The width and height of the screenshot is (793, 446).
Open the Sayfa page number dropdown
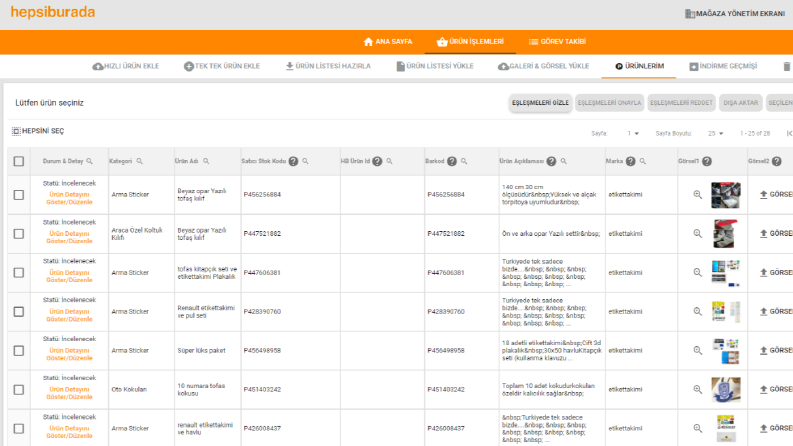[x=633, y=133]
